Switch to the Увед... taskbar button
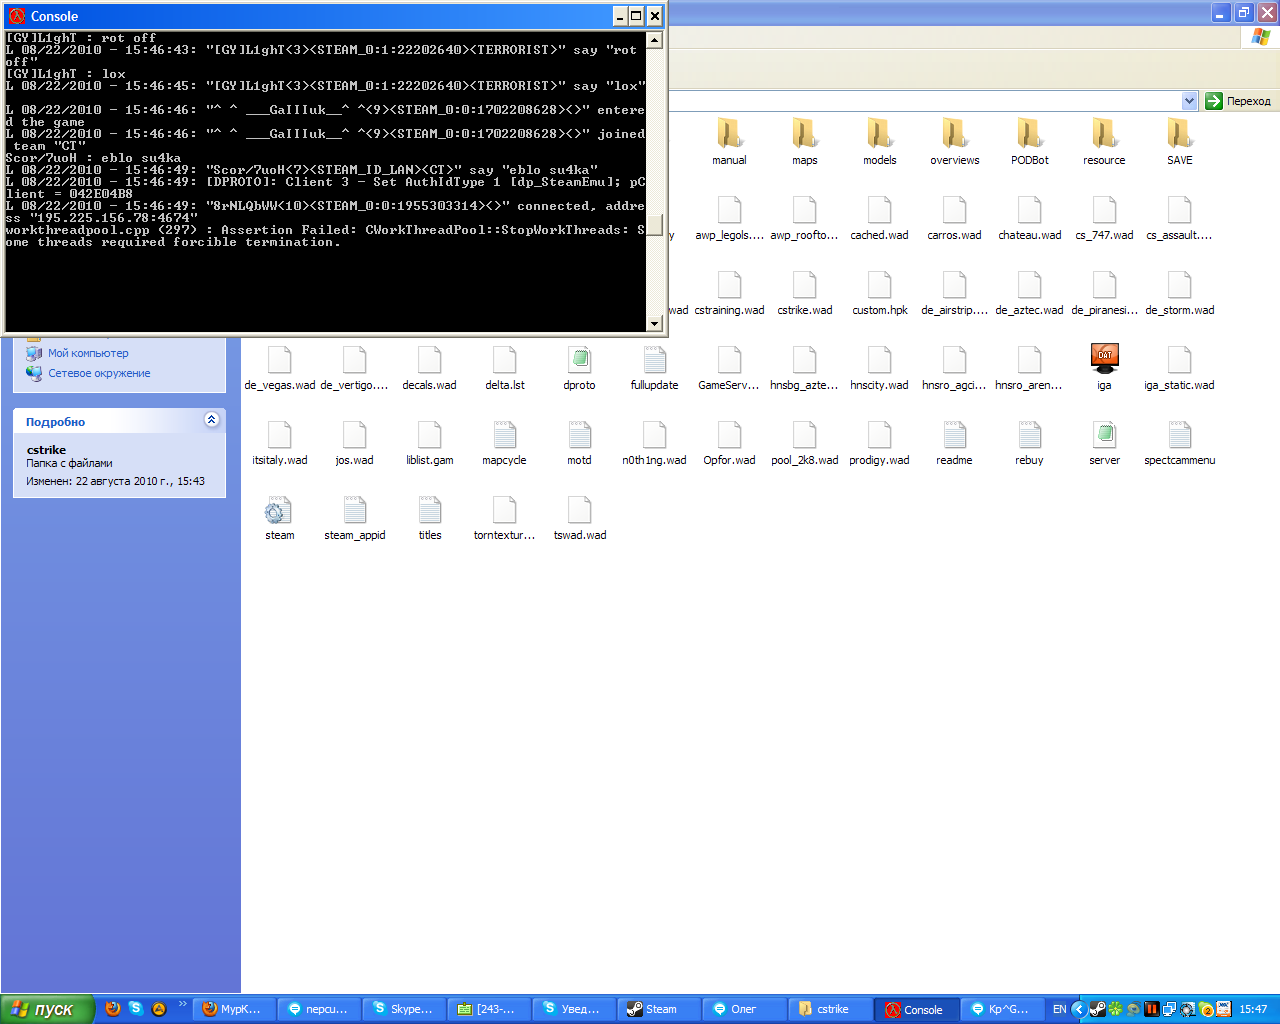Viewport: 1280px width, 1024px height. tap(573, 1009)
